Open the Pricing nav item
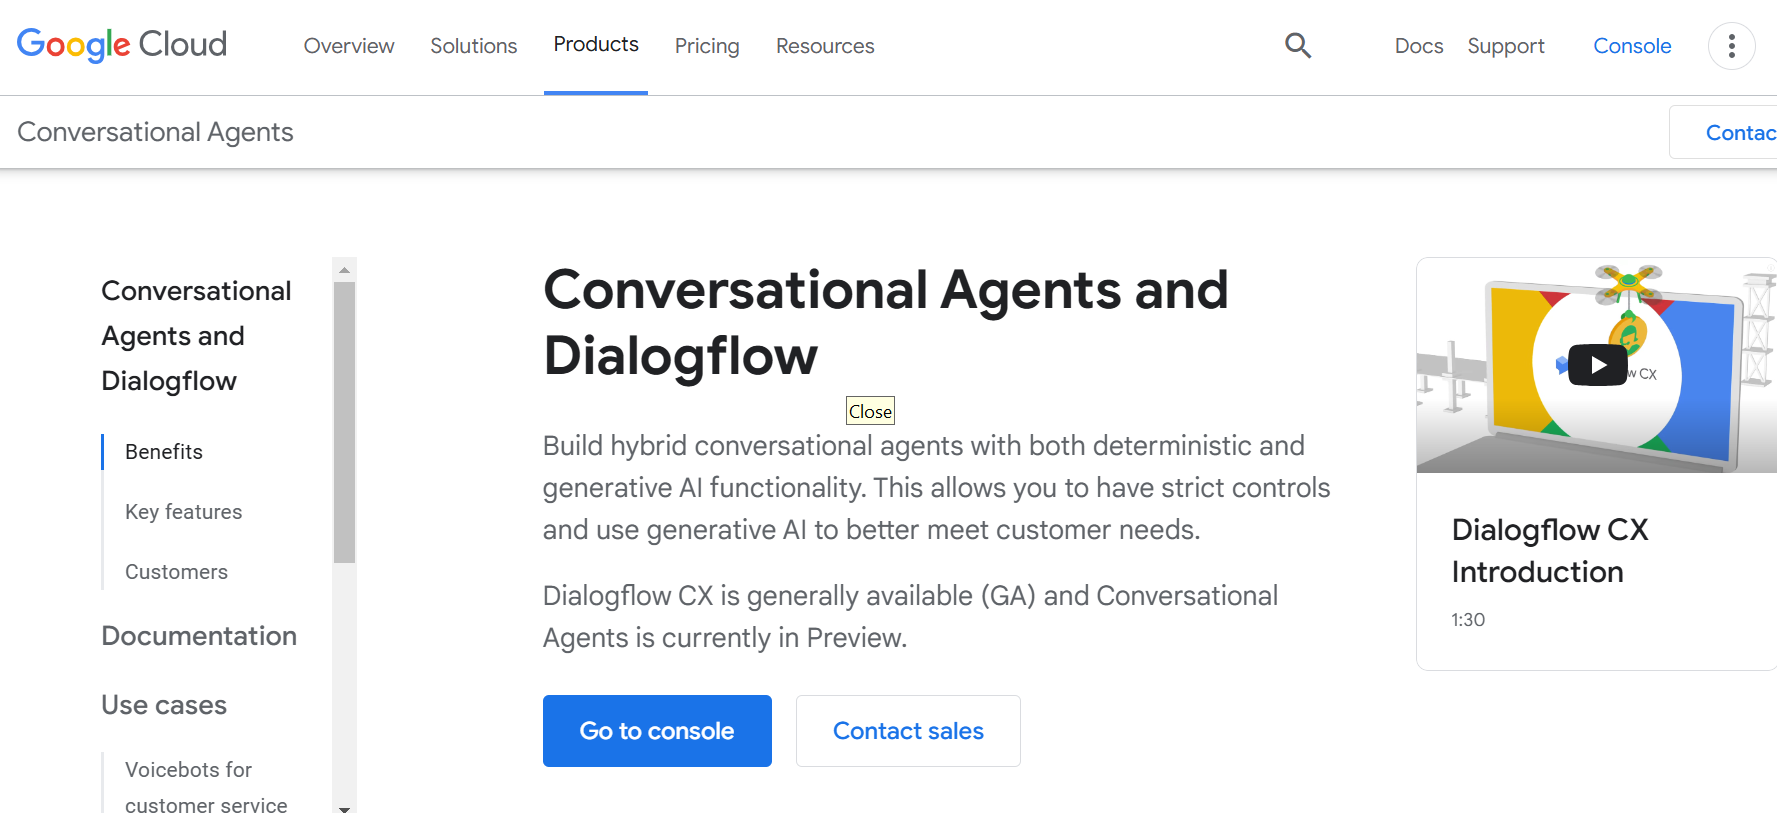The height and width of the screenshot is (813, 1777). click(707, 46)
